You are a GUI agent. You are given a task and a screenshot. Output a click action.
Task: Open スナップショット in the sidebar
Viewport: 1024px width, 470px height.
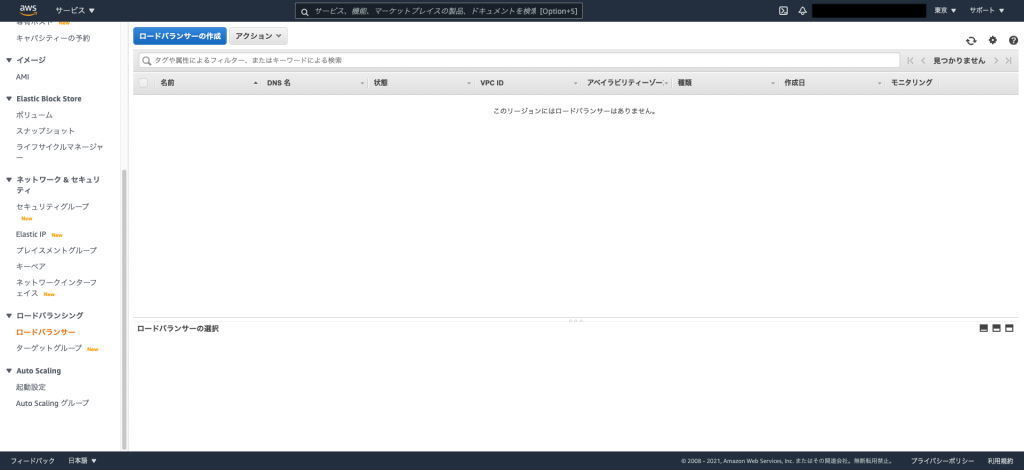pyautogui.click(x=46, y=131)
